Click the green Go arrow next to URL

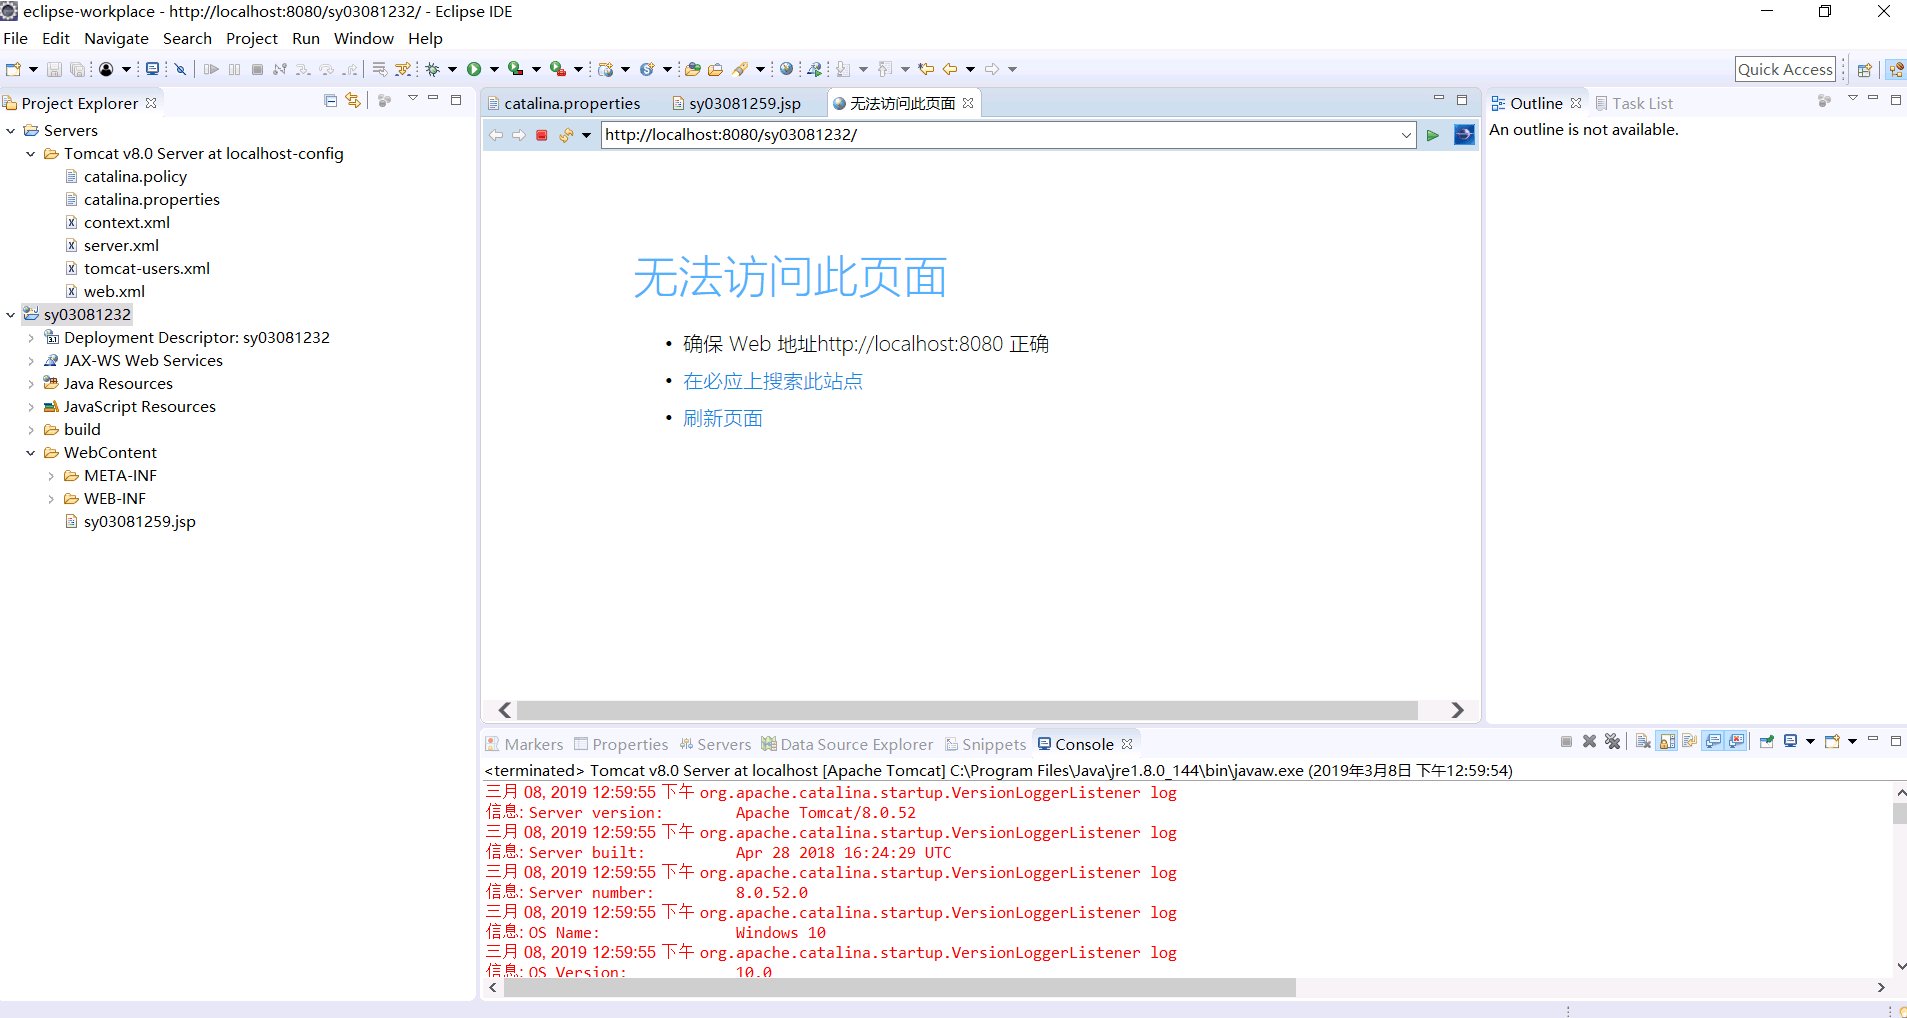click(1433, 135)
